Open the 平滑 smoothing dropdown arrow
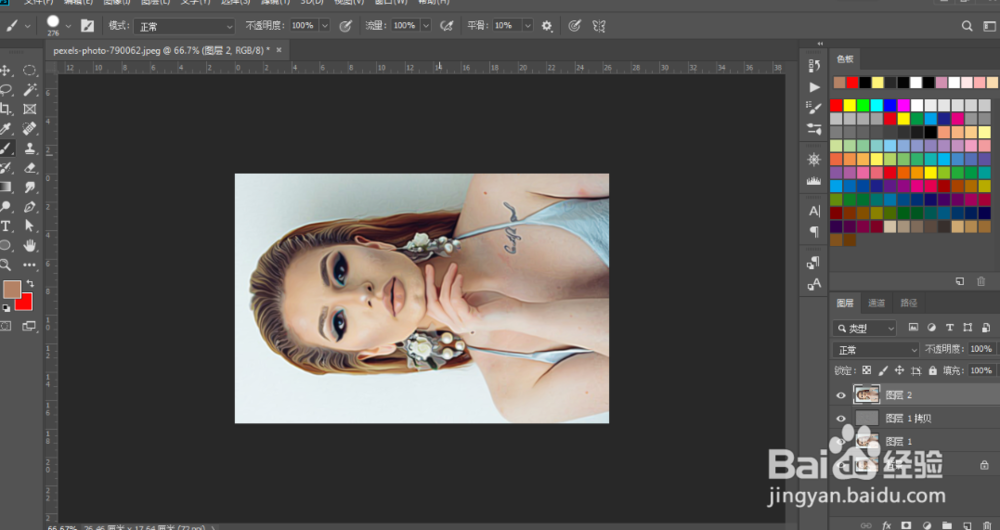 click(x=527, y=26)
